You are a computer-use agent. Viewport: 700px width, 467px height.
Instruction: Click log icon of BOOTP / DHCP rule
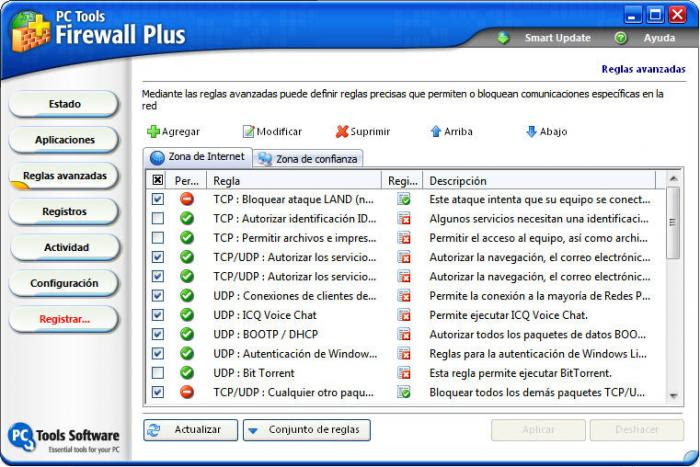point(404,334)
